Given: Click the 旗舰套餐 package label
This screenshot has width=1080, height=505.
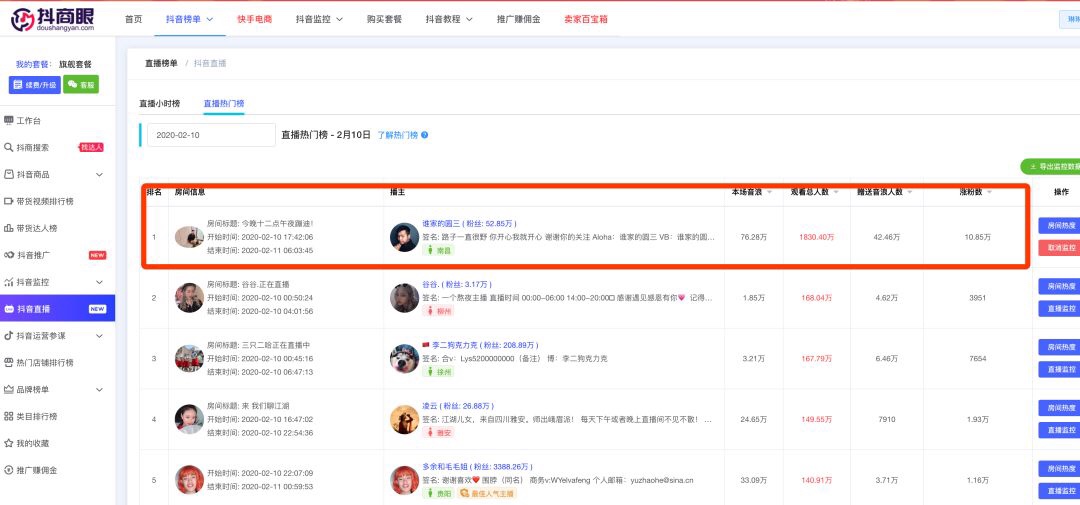Looking at the screenshot, I should pos(74,64).
